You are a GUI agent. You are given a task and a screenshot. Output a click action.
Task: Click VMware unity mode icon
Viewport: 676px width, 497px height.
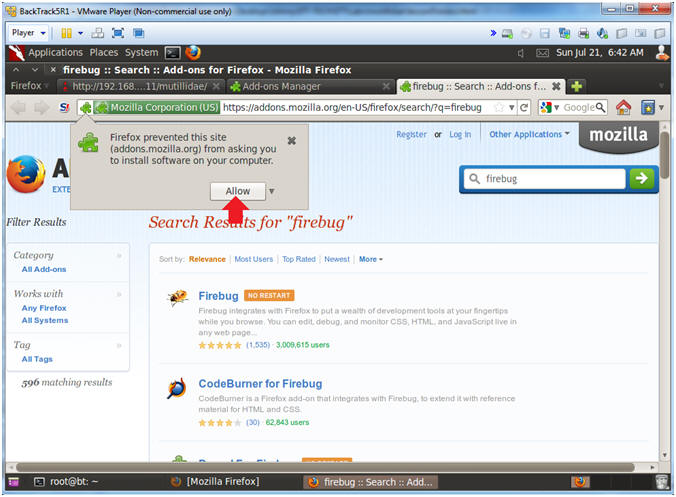click(x=138, y=33)
